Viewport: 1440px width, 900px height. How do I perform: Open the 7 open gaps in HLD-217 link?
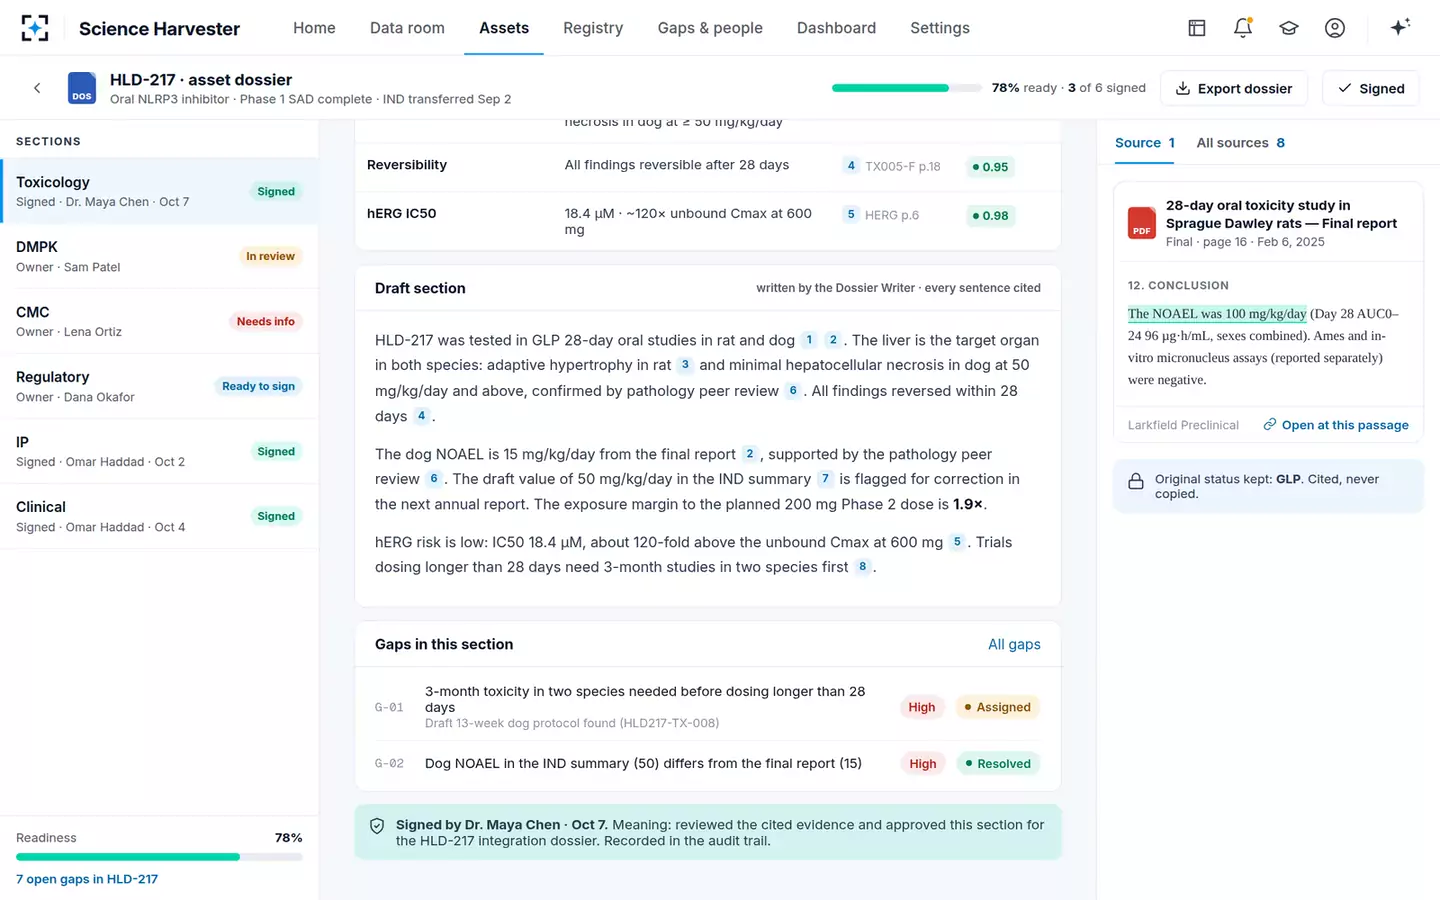pyautogui.click(x=87, y=879)
